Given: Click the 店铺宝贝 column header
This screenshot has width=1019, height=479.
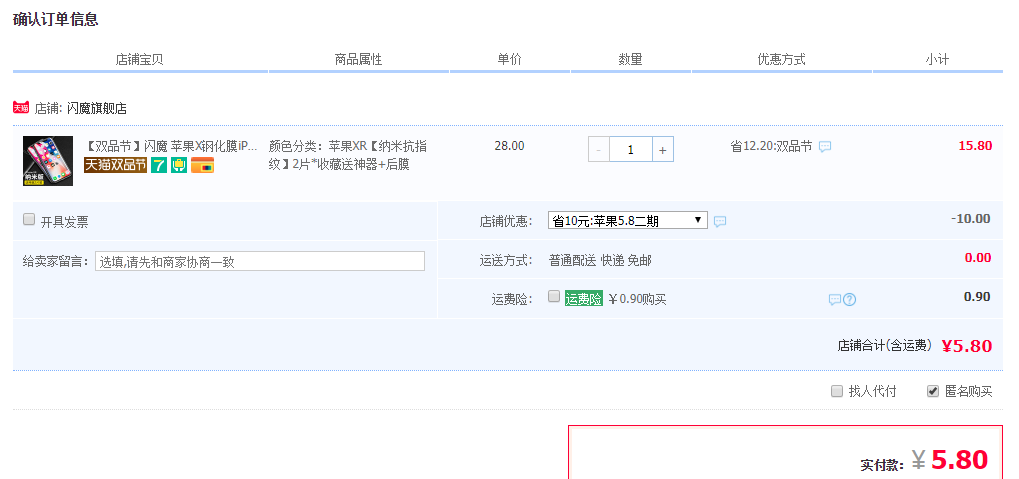Looking at the screenshot, I should click(139, 60).
